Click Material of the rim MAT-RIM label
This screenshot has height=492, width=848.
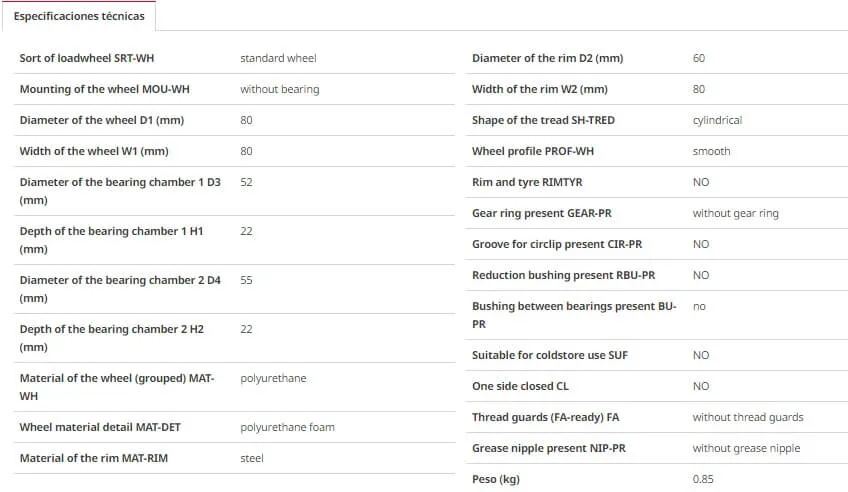coord(94,458)
